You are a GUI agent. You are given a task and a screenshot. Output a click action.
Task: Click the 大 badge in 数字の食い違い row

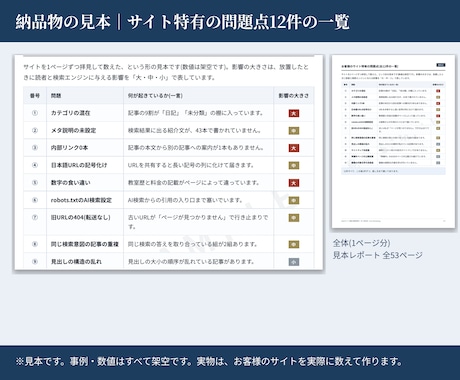click(x=294, y=183)
